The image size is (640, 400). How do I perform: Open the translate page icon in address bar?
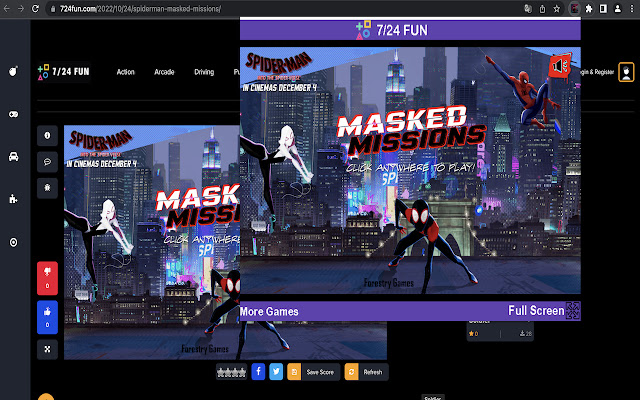[528, 9]
